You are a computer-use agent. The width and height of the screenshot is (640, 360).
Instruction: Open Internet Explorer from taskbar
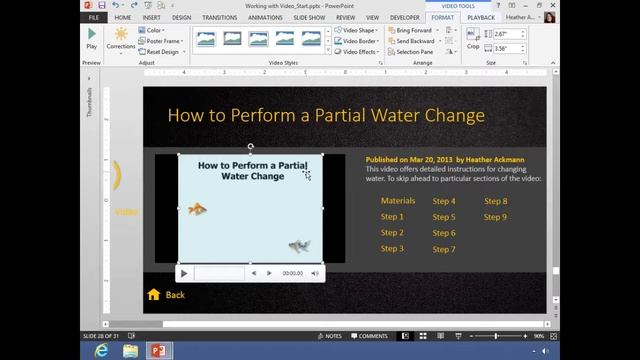[x=101, y=351]
